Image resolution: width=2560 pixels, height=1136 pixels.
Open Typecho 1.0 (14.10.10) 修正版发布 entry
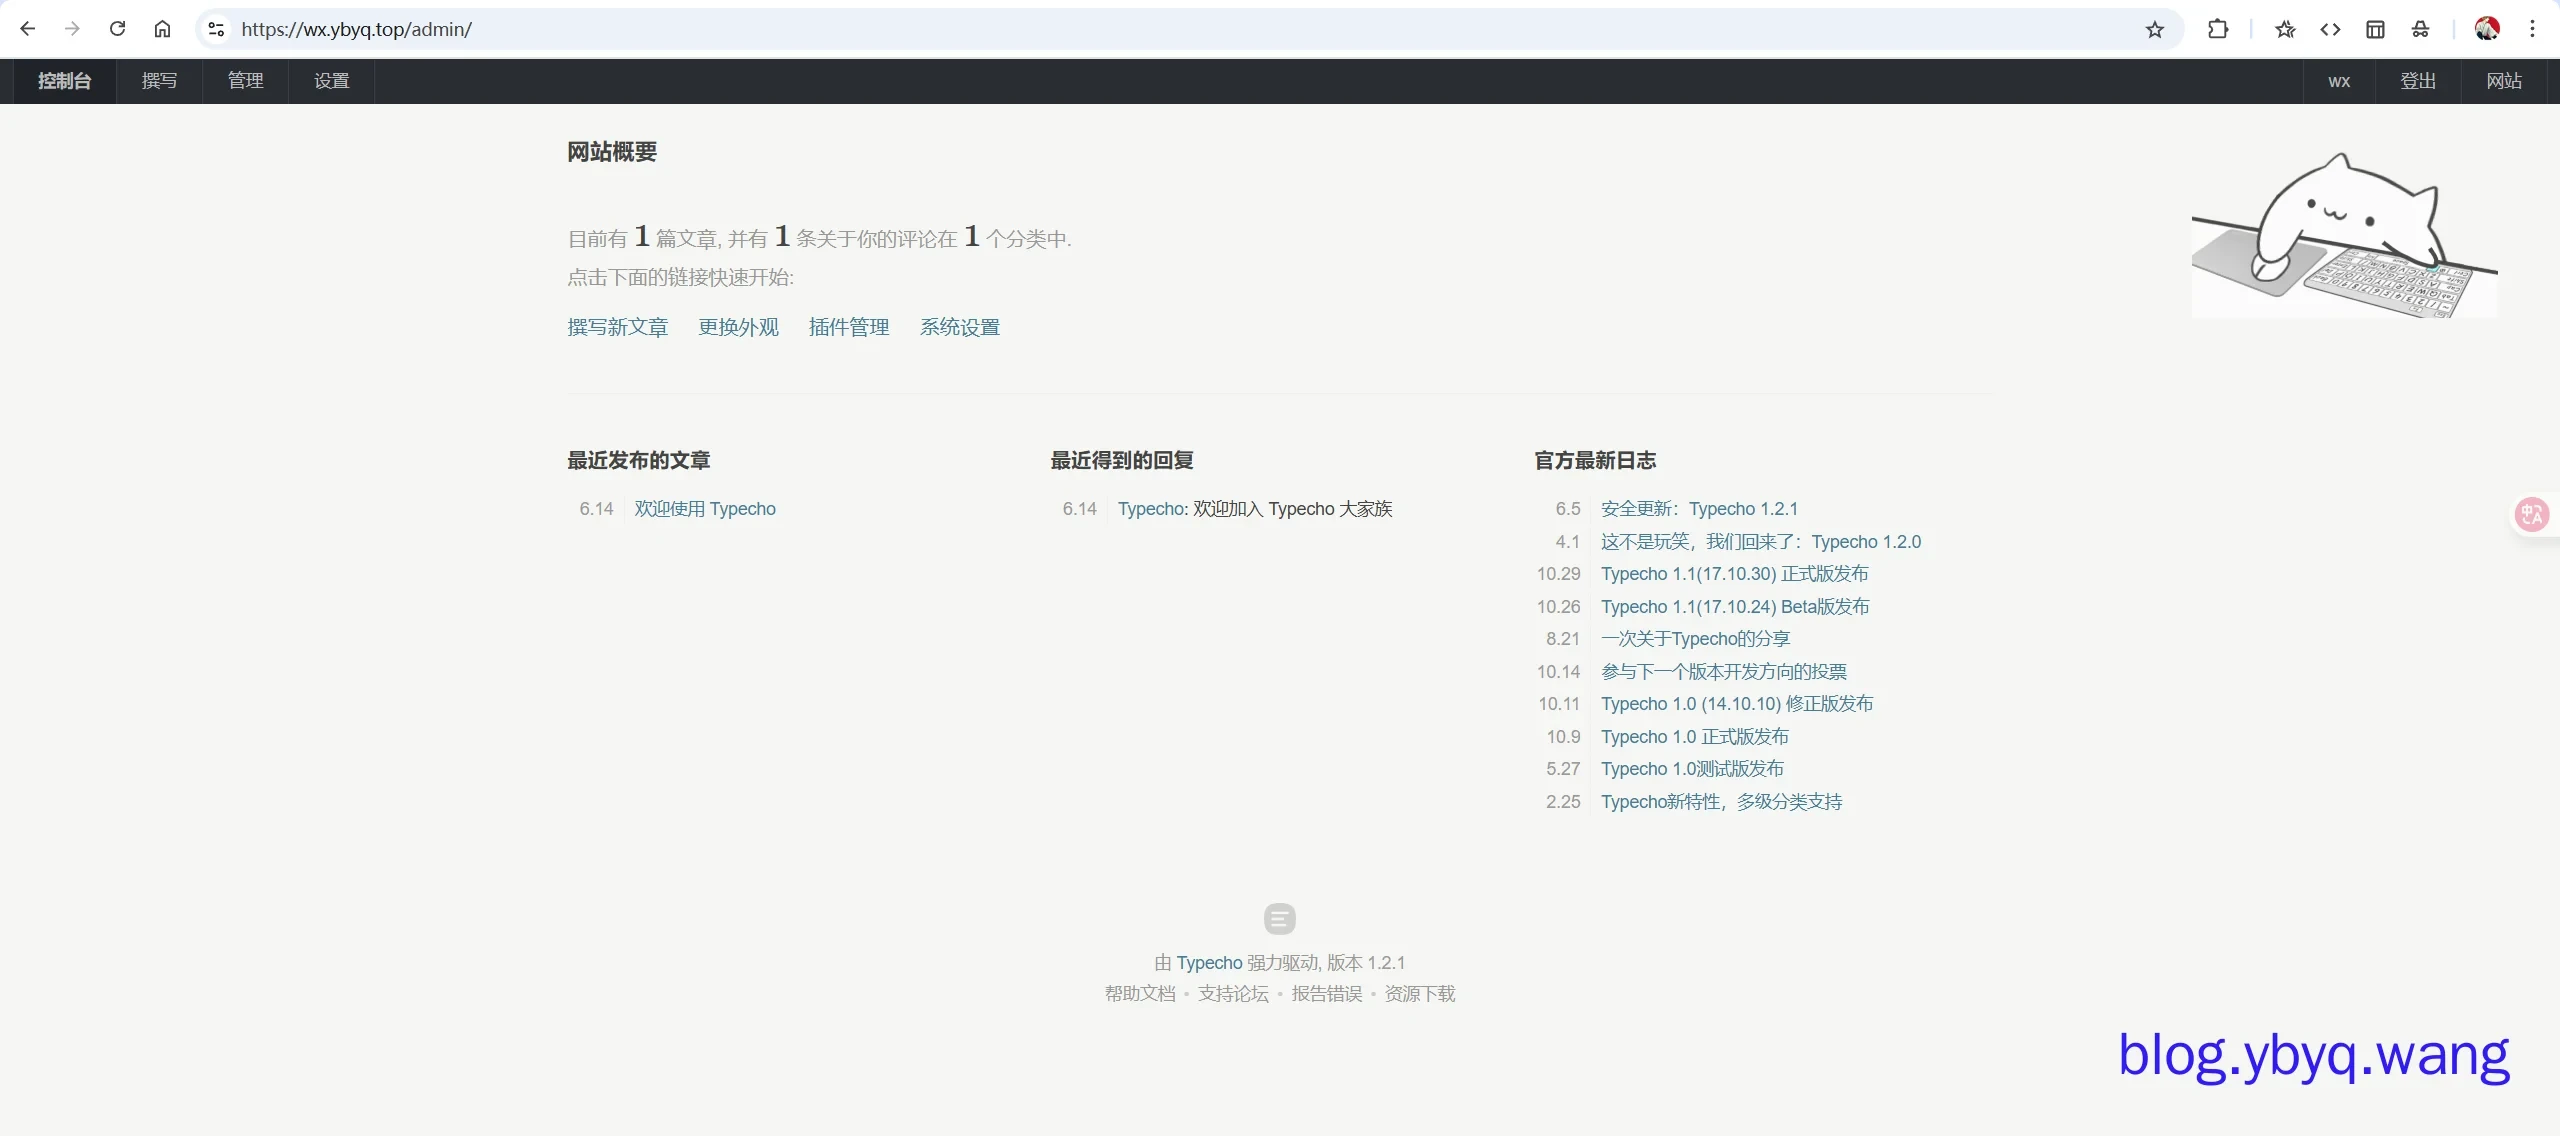tap(1737, 704)
